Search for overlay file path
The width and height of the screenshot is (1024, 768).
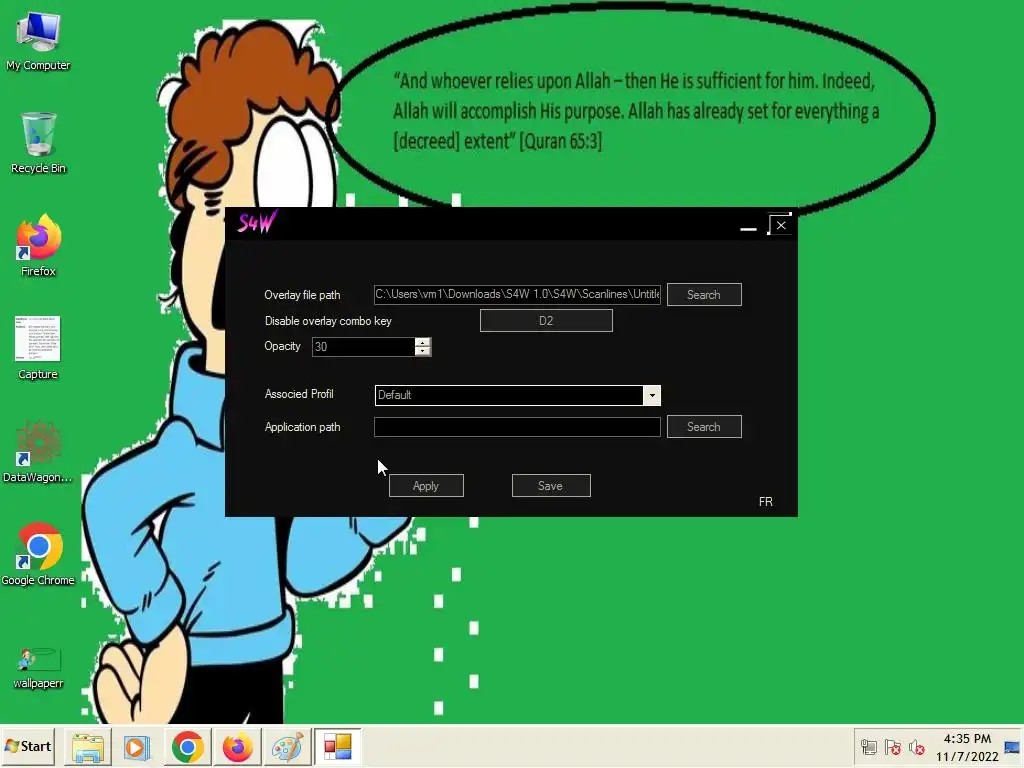(704, 295)
